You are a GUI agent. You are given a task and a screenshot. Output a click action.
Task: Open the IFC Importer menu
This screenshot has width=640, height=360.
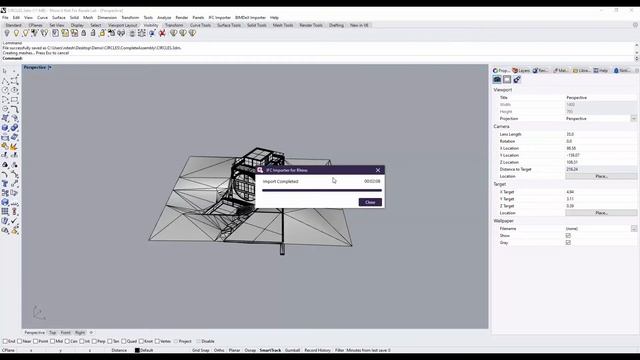(220, 18)
